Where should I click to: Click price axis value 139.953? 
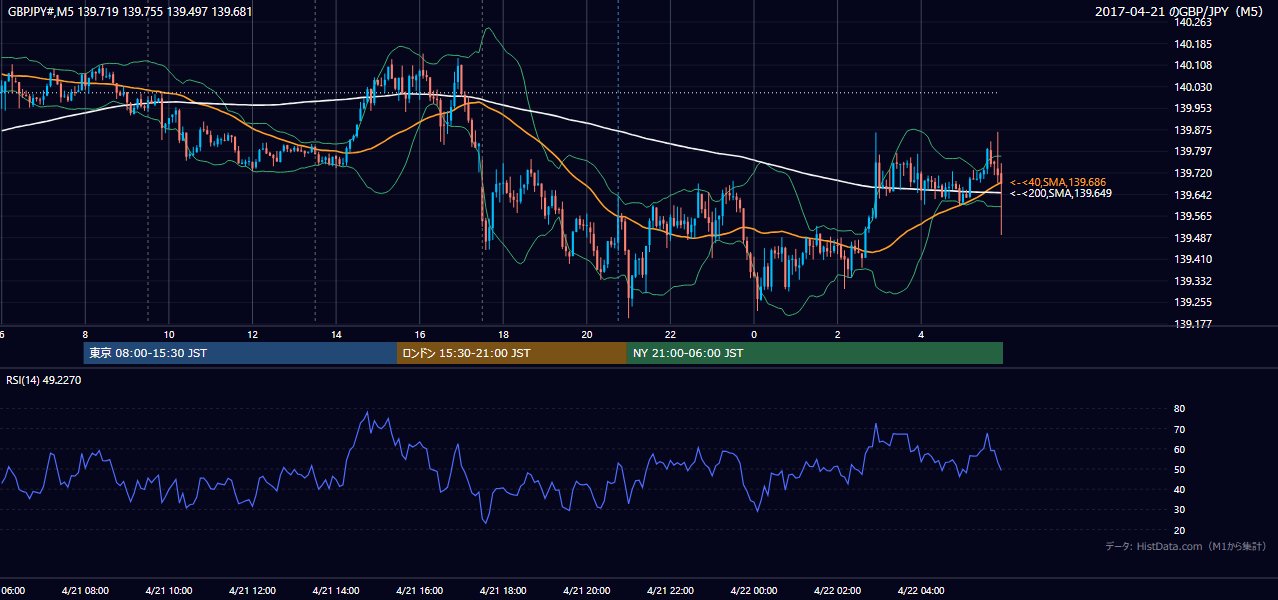pyautogui.click(x=1195, y=108)
